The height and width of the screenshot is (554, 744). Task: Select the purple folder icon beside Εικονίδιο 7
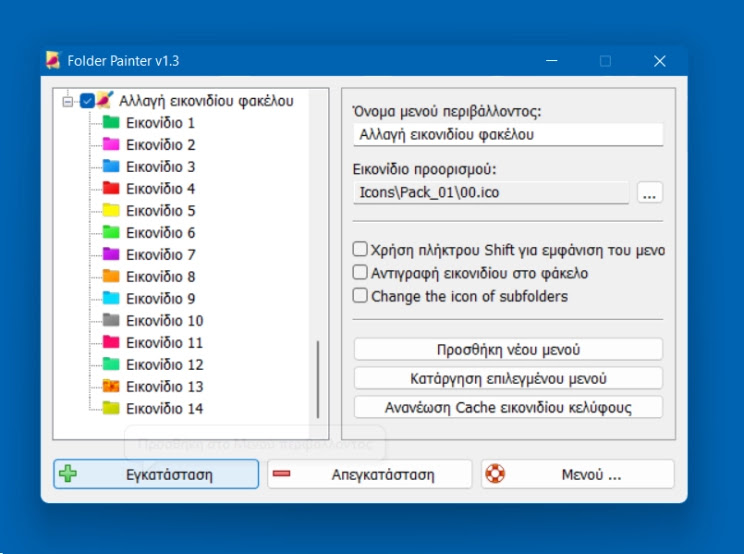click(x=111, y=254)
